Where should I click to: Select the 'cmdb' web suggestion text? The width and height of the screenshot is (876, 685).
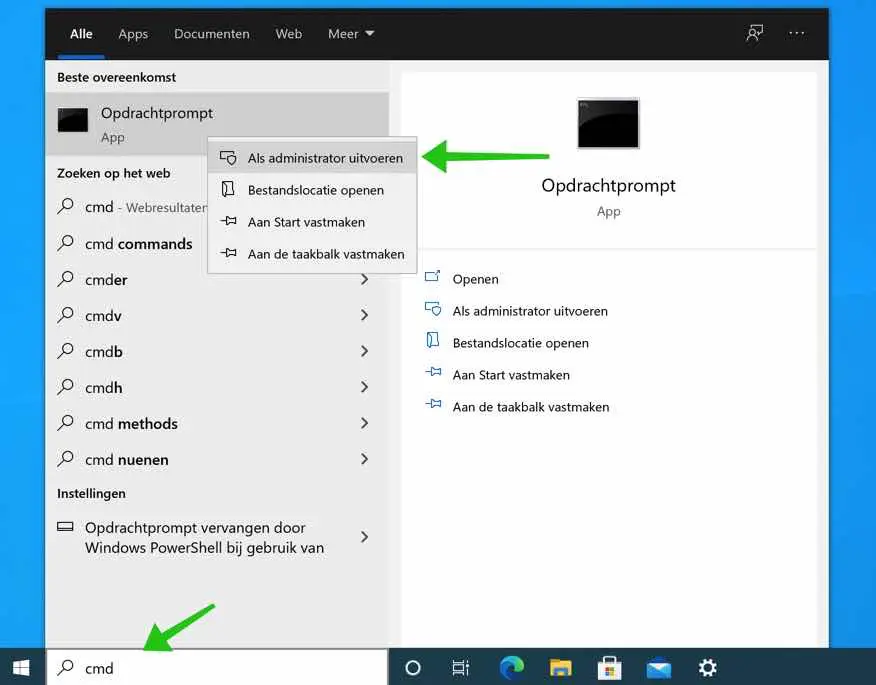point(103,351)
